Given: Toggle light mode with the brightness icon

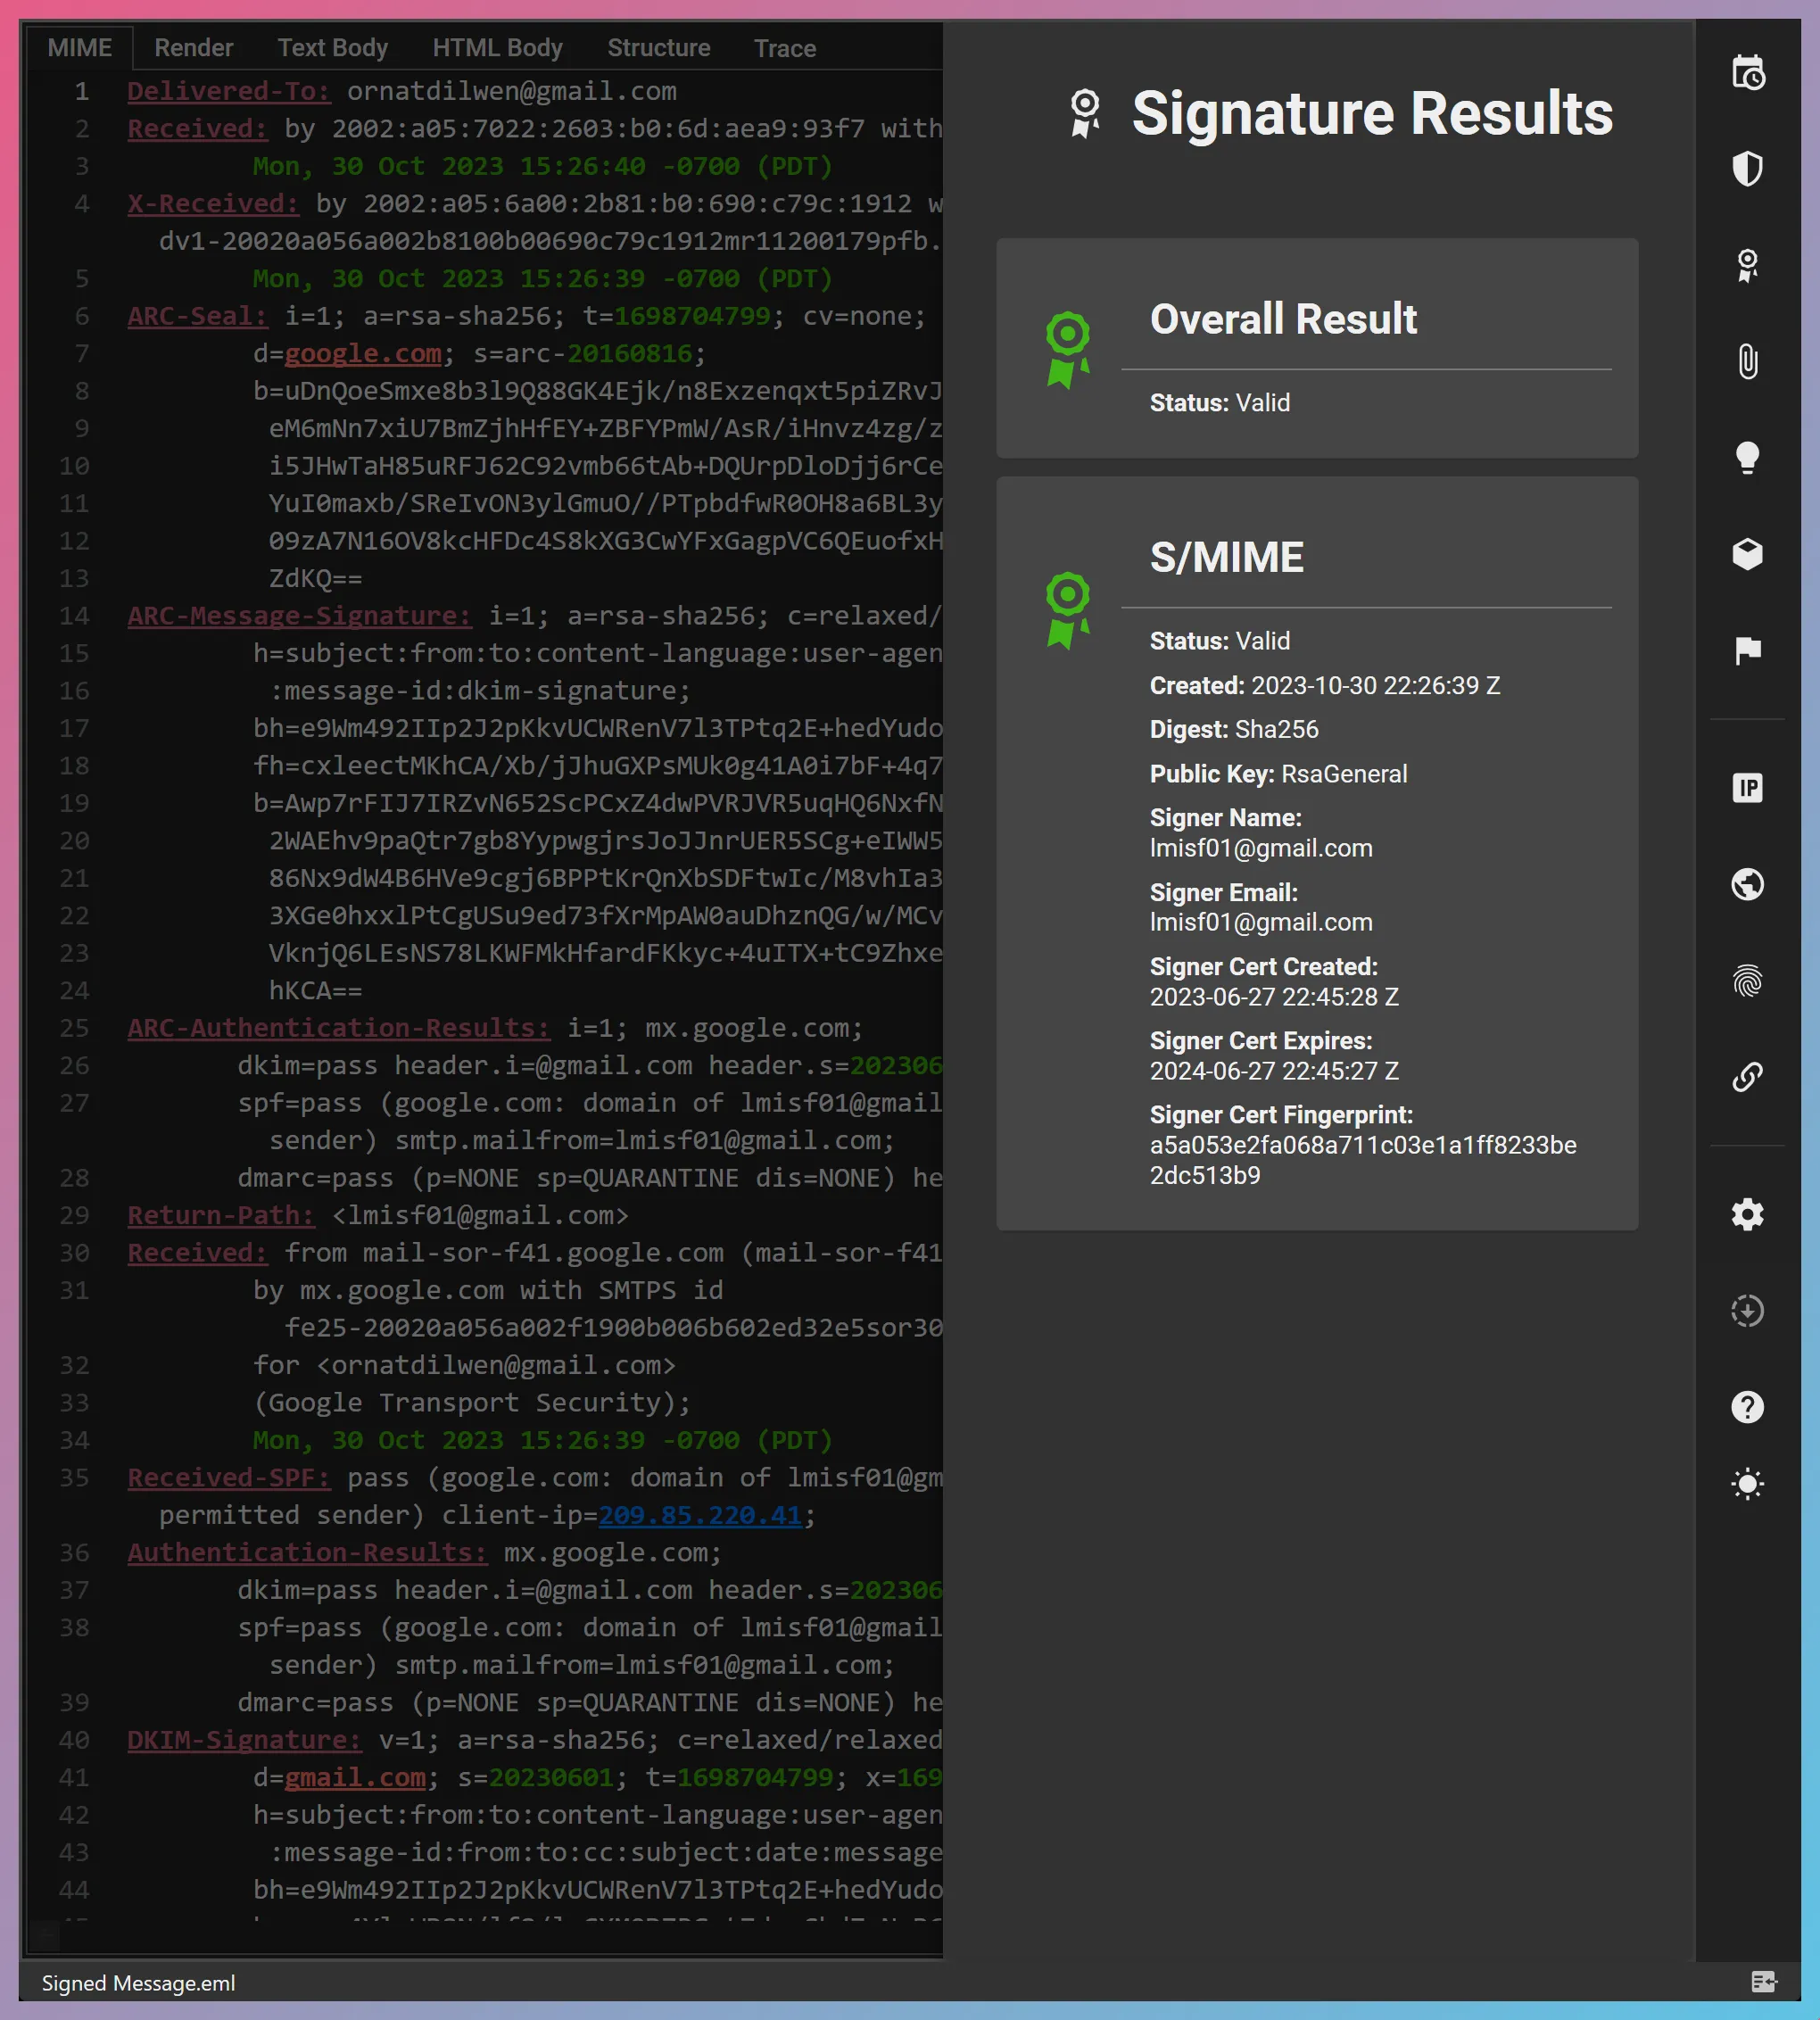Looking at the screenshot, I should (x=1748, y=1483).
